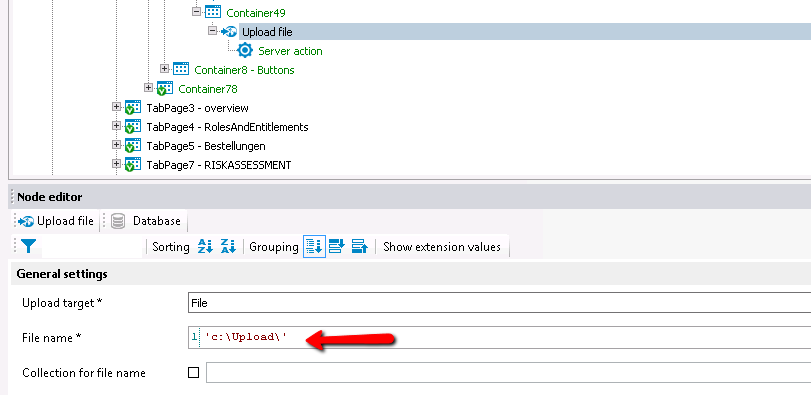Image resolution: width=811 pixels, height=395 pixels.
Task: Select TabPage5 - Bestellungen tree item
Action: point(206,146)
